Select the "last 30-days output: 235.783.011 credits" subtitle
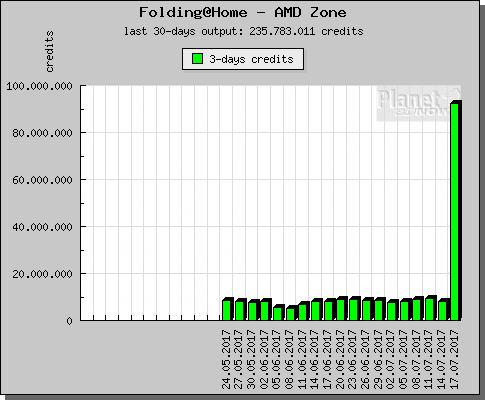 pyautogui.click(x=244, y=31)
